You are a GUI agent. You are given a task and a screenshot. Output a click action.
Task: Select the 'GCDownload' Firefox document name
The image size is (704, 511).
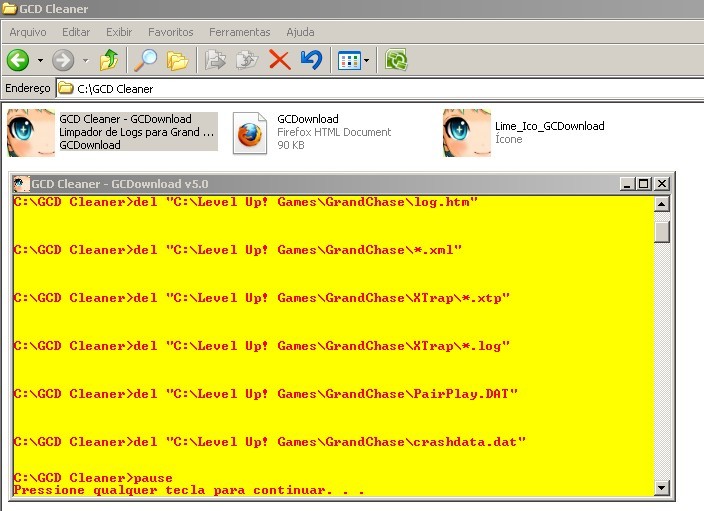308,119
